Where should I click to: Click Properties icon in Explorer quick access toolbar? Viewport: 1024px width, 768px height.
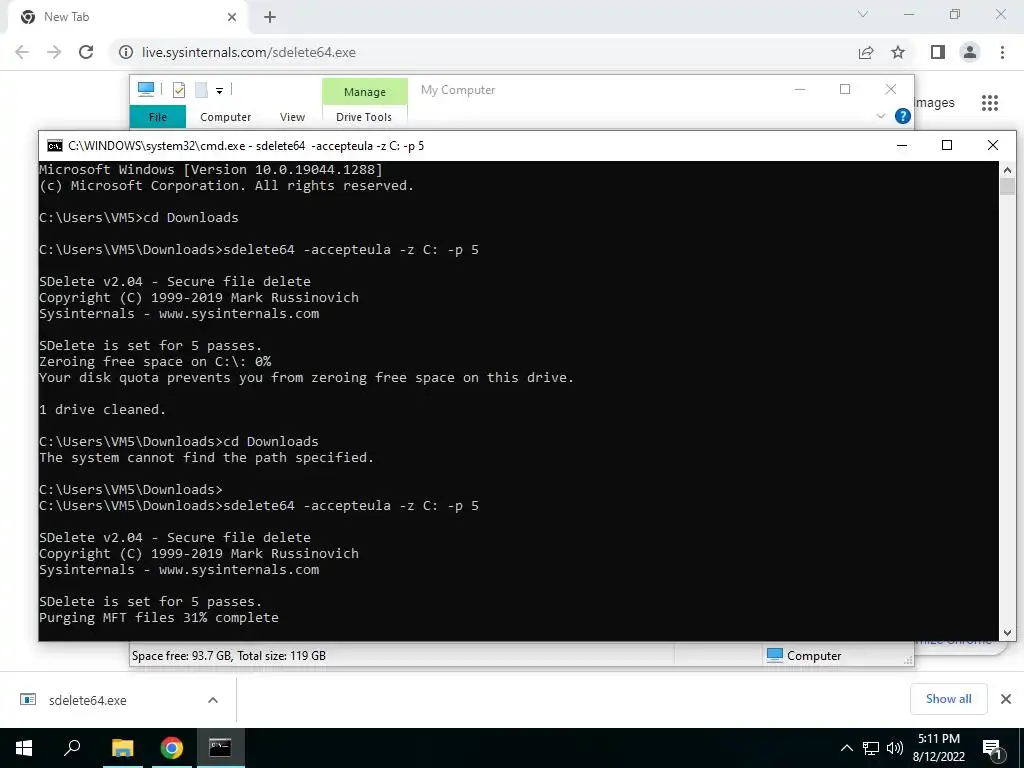(178, 90)
